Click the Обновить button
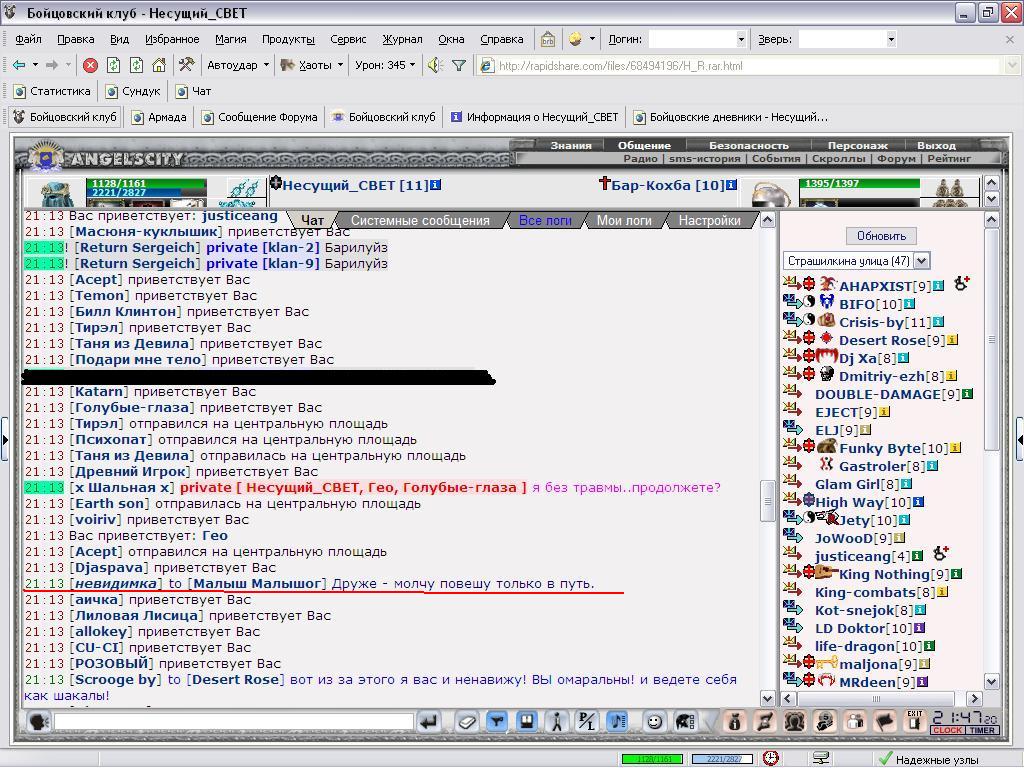1024x768 pixels. [x=881, y=236]
